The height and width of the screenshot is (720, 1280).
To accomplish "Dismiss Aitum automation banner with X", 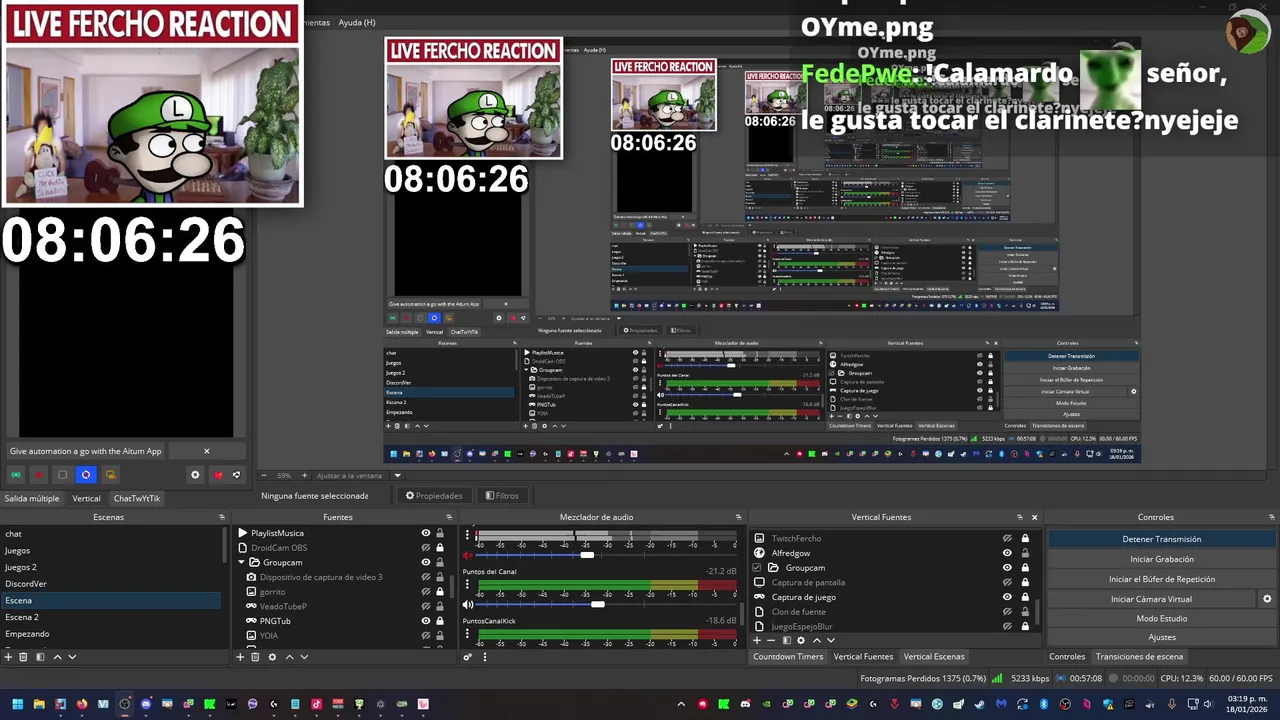I will [207, 451].
